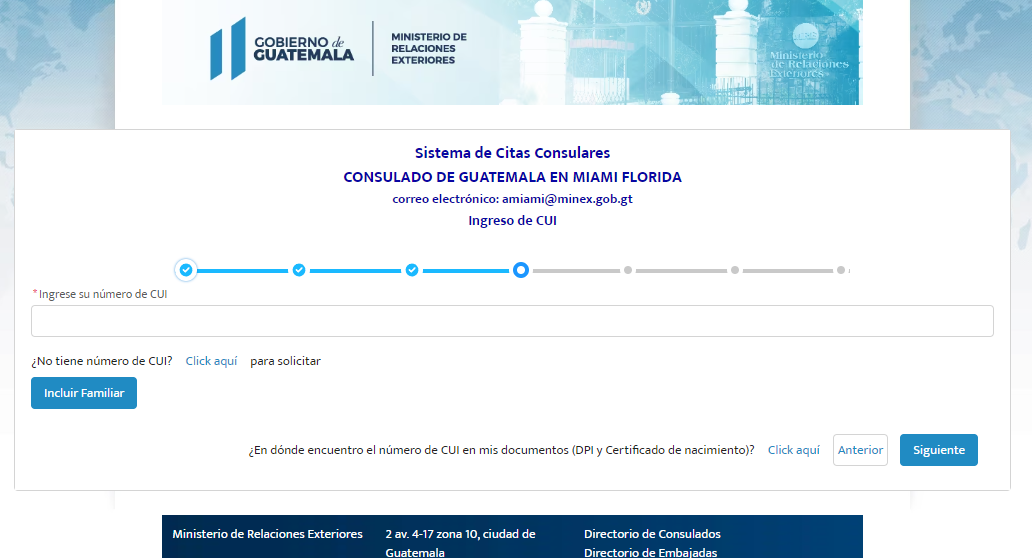The image size is (1032, 558).
Task: Click the Ministerio de Relaciones Exteriores banner text
Action: pyautogui.click(x=428, y=49)
